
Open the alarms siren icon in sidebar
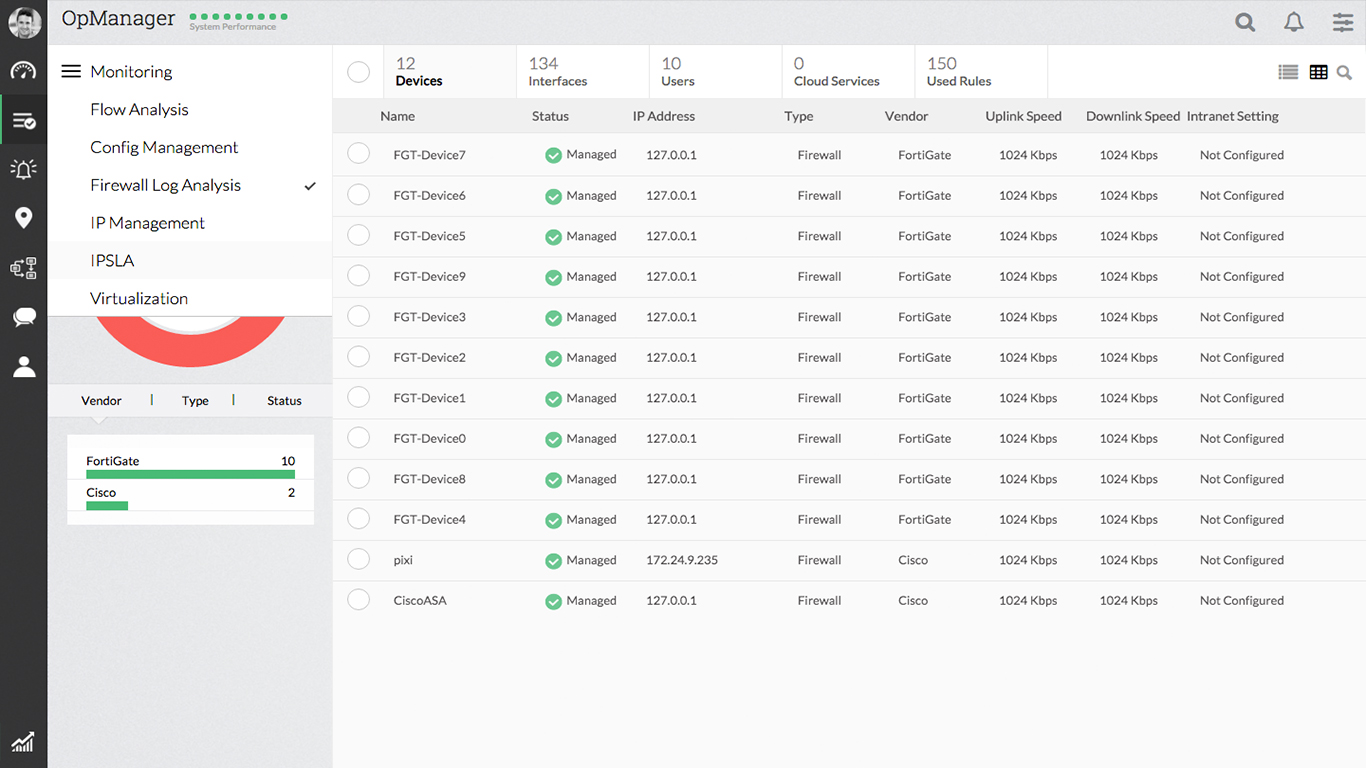pyautogui.click(x=24, y=169)
